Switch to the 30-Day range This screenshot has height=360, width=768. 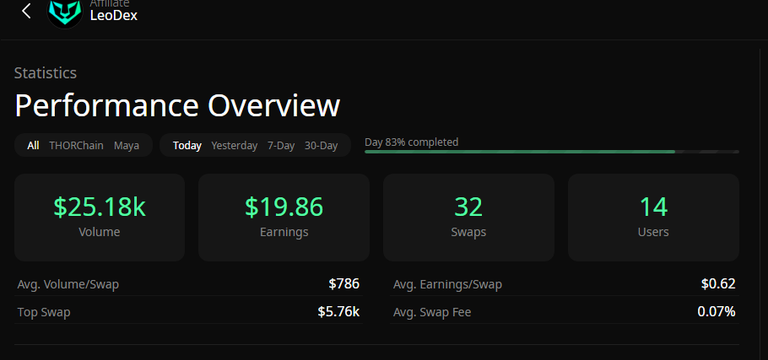coord(321,145)
